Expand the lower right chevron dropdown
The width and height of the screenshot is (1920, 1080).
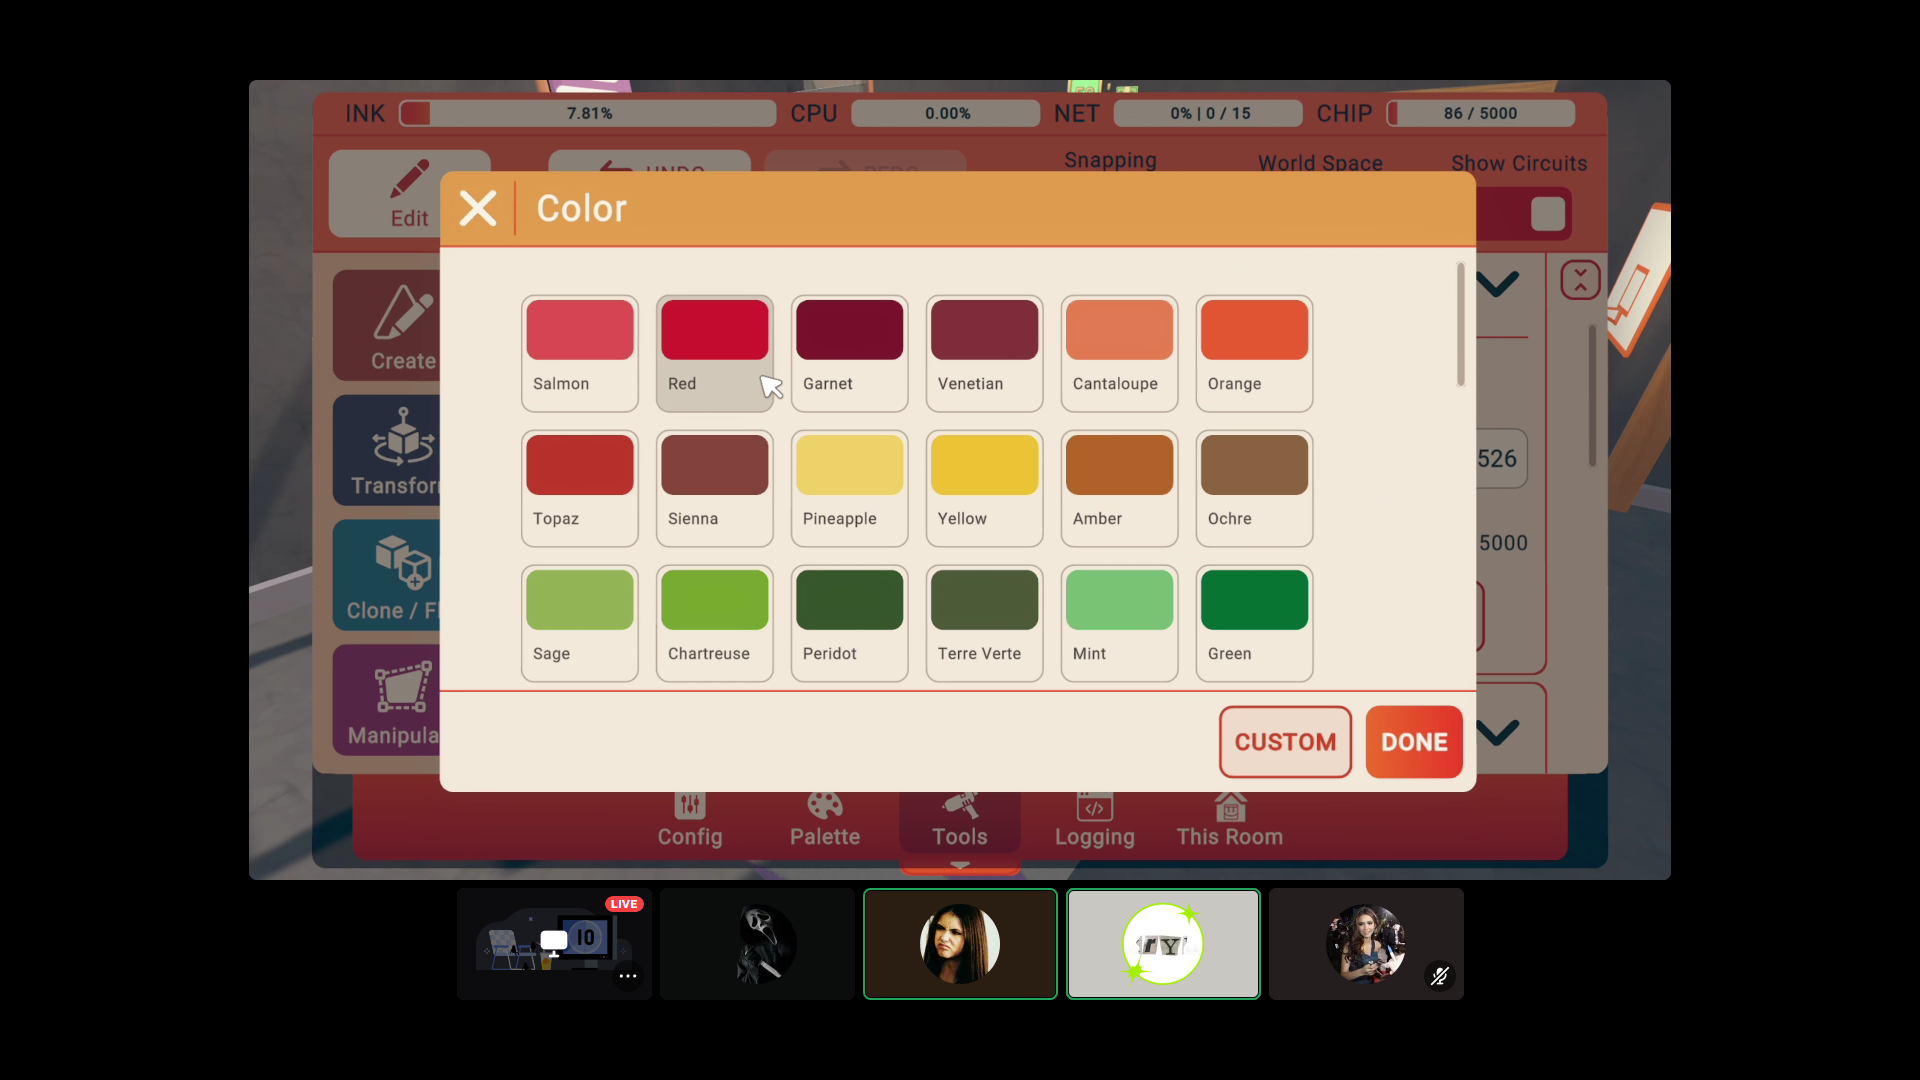[1498, 733]
